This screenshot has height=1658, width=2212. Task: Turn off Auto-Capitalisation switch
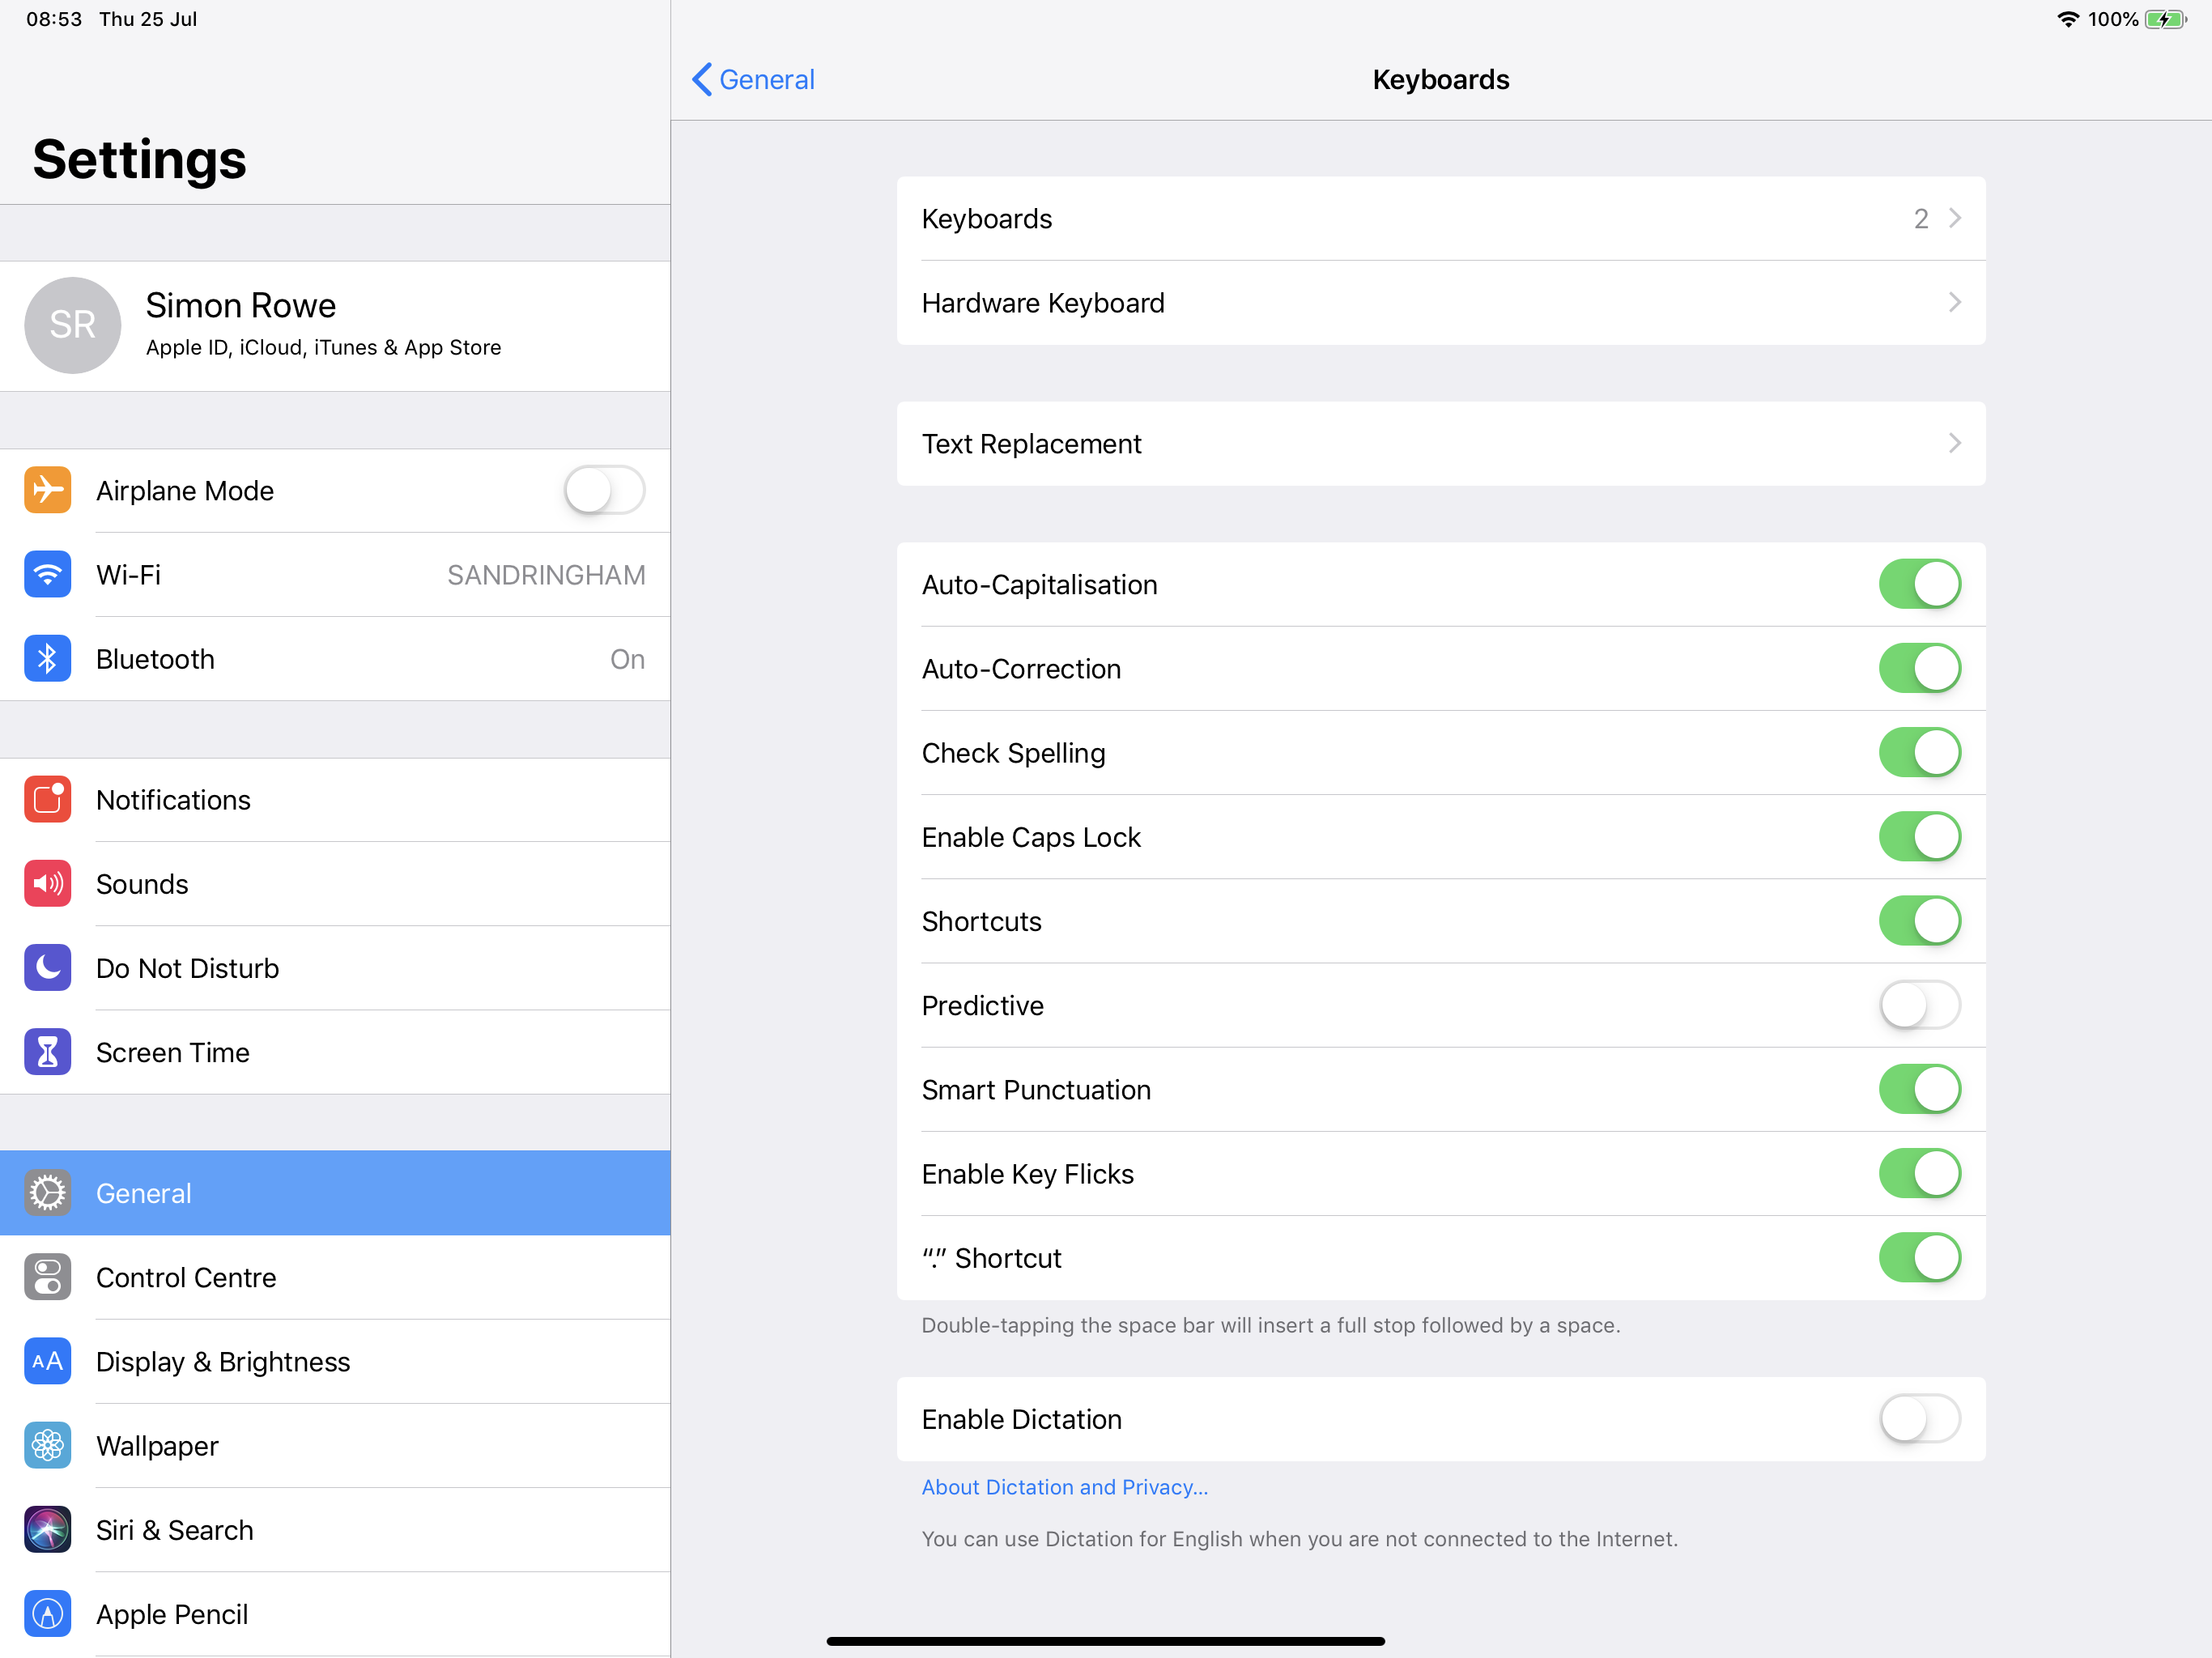point(1919,584)
